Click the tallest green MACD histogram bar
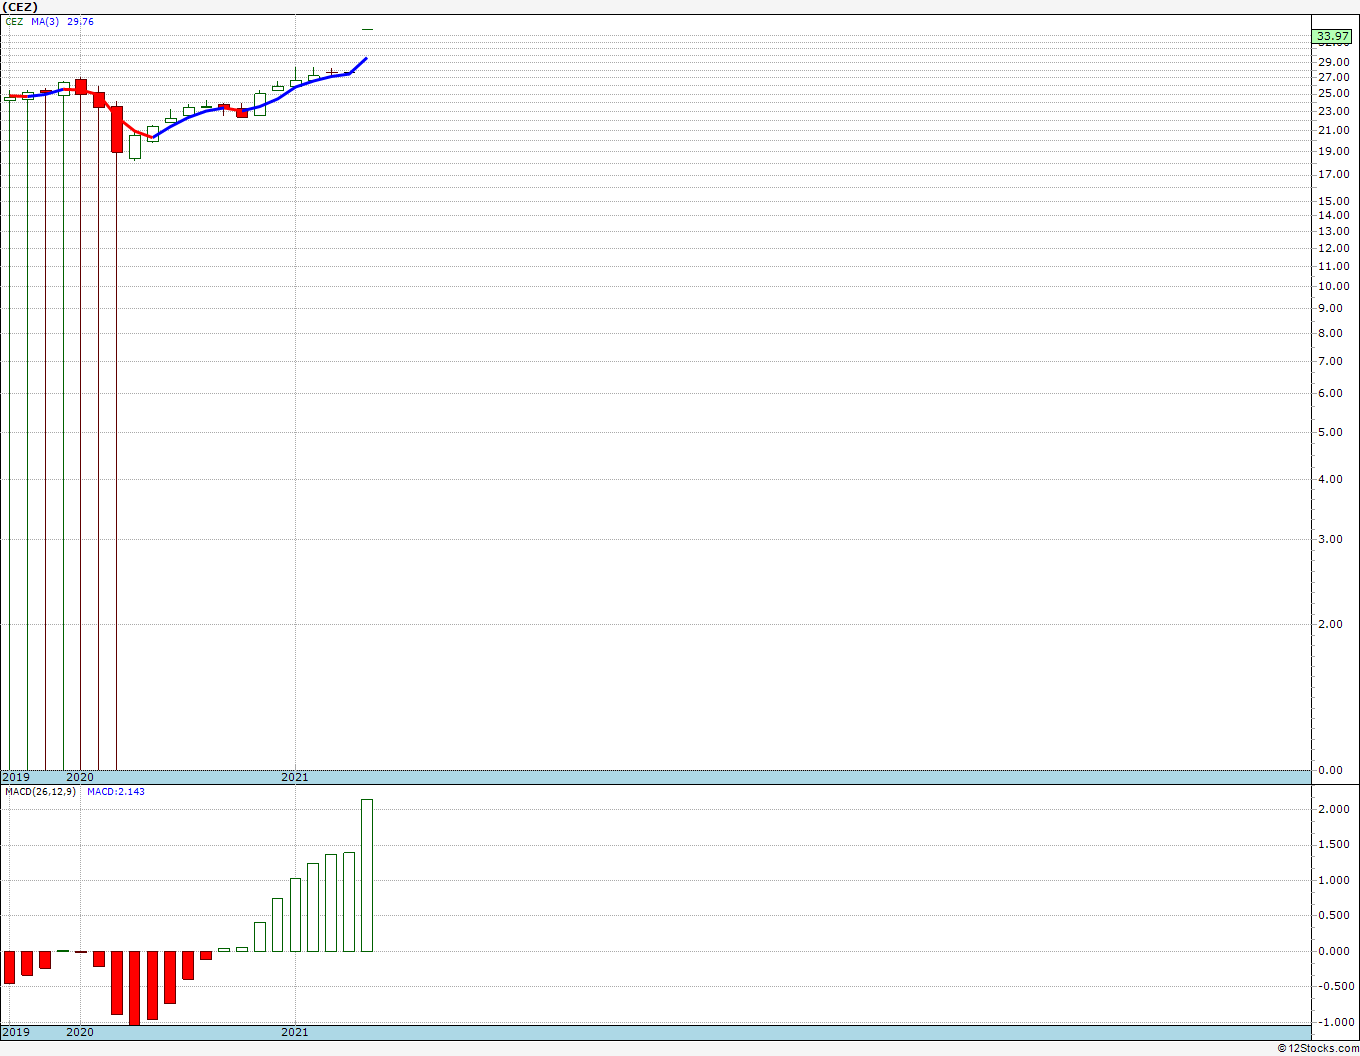This screenshot has height=1056, width=1360. 367,875
